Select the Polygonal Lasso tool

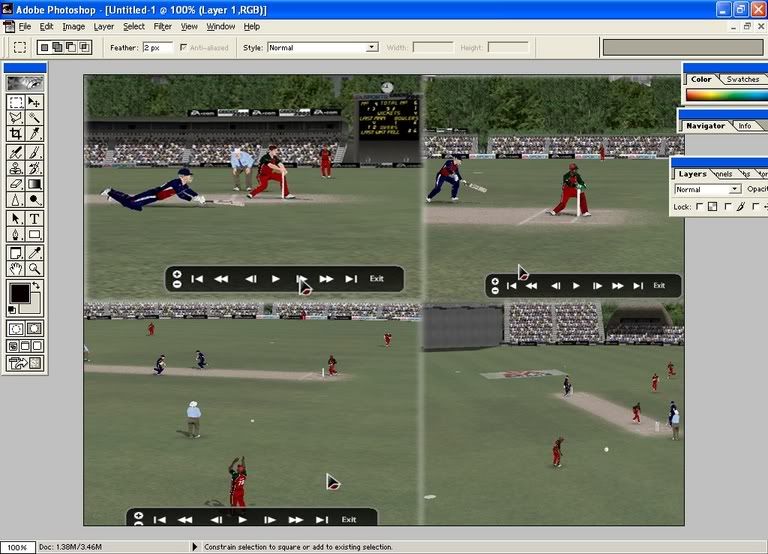point(16,118)
